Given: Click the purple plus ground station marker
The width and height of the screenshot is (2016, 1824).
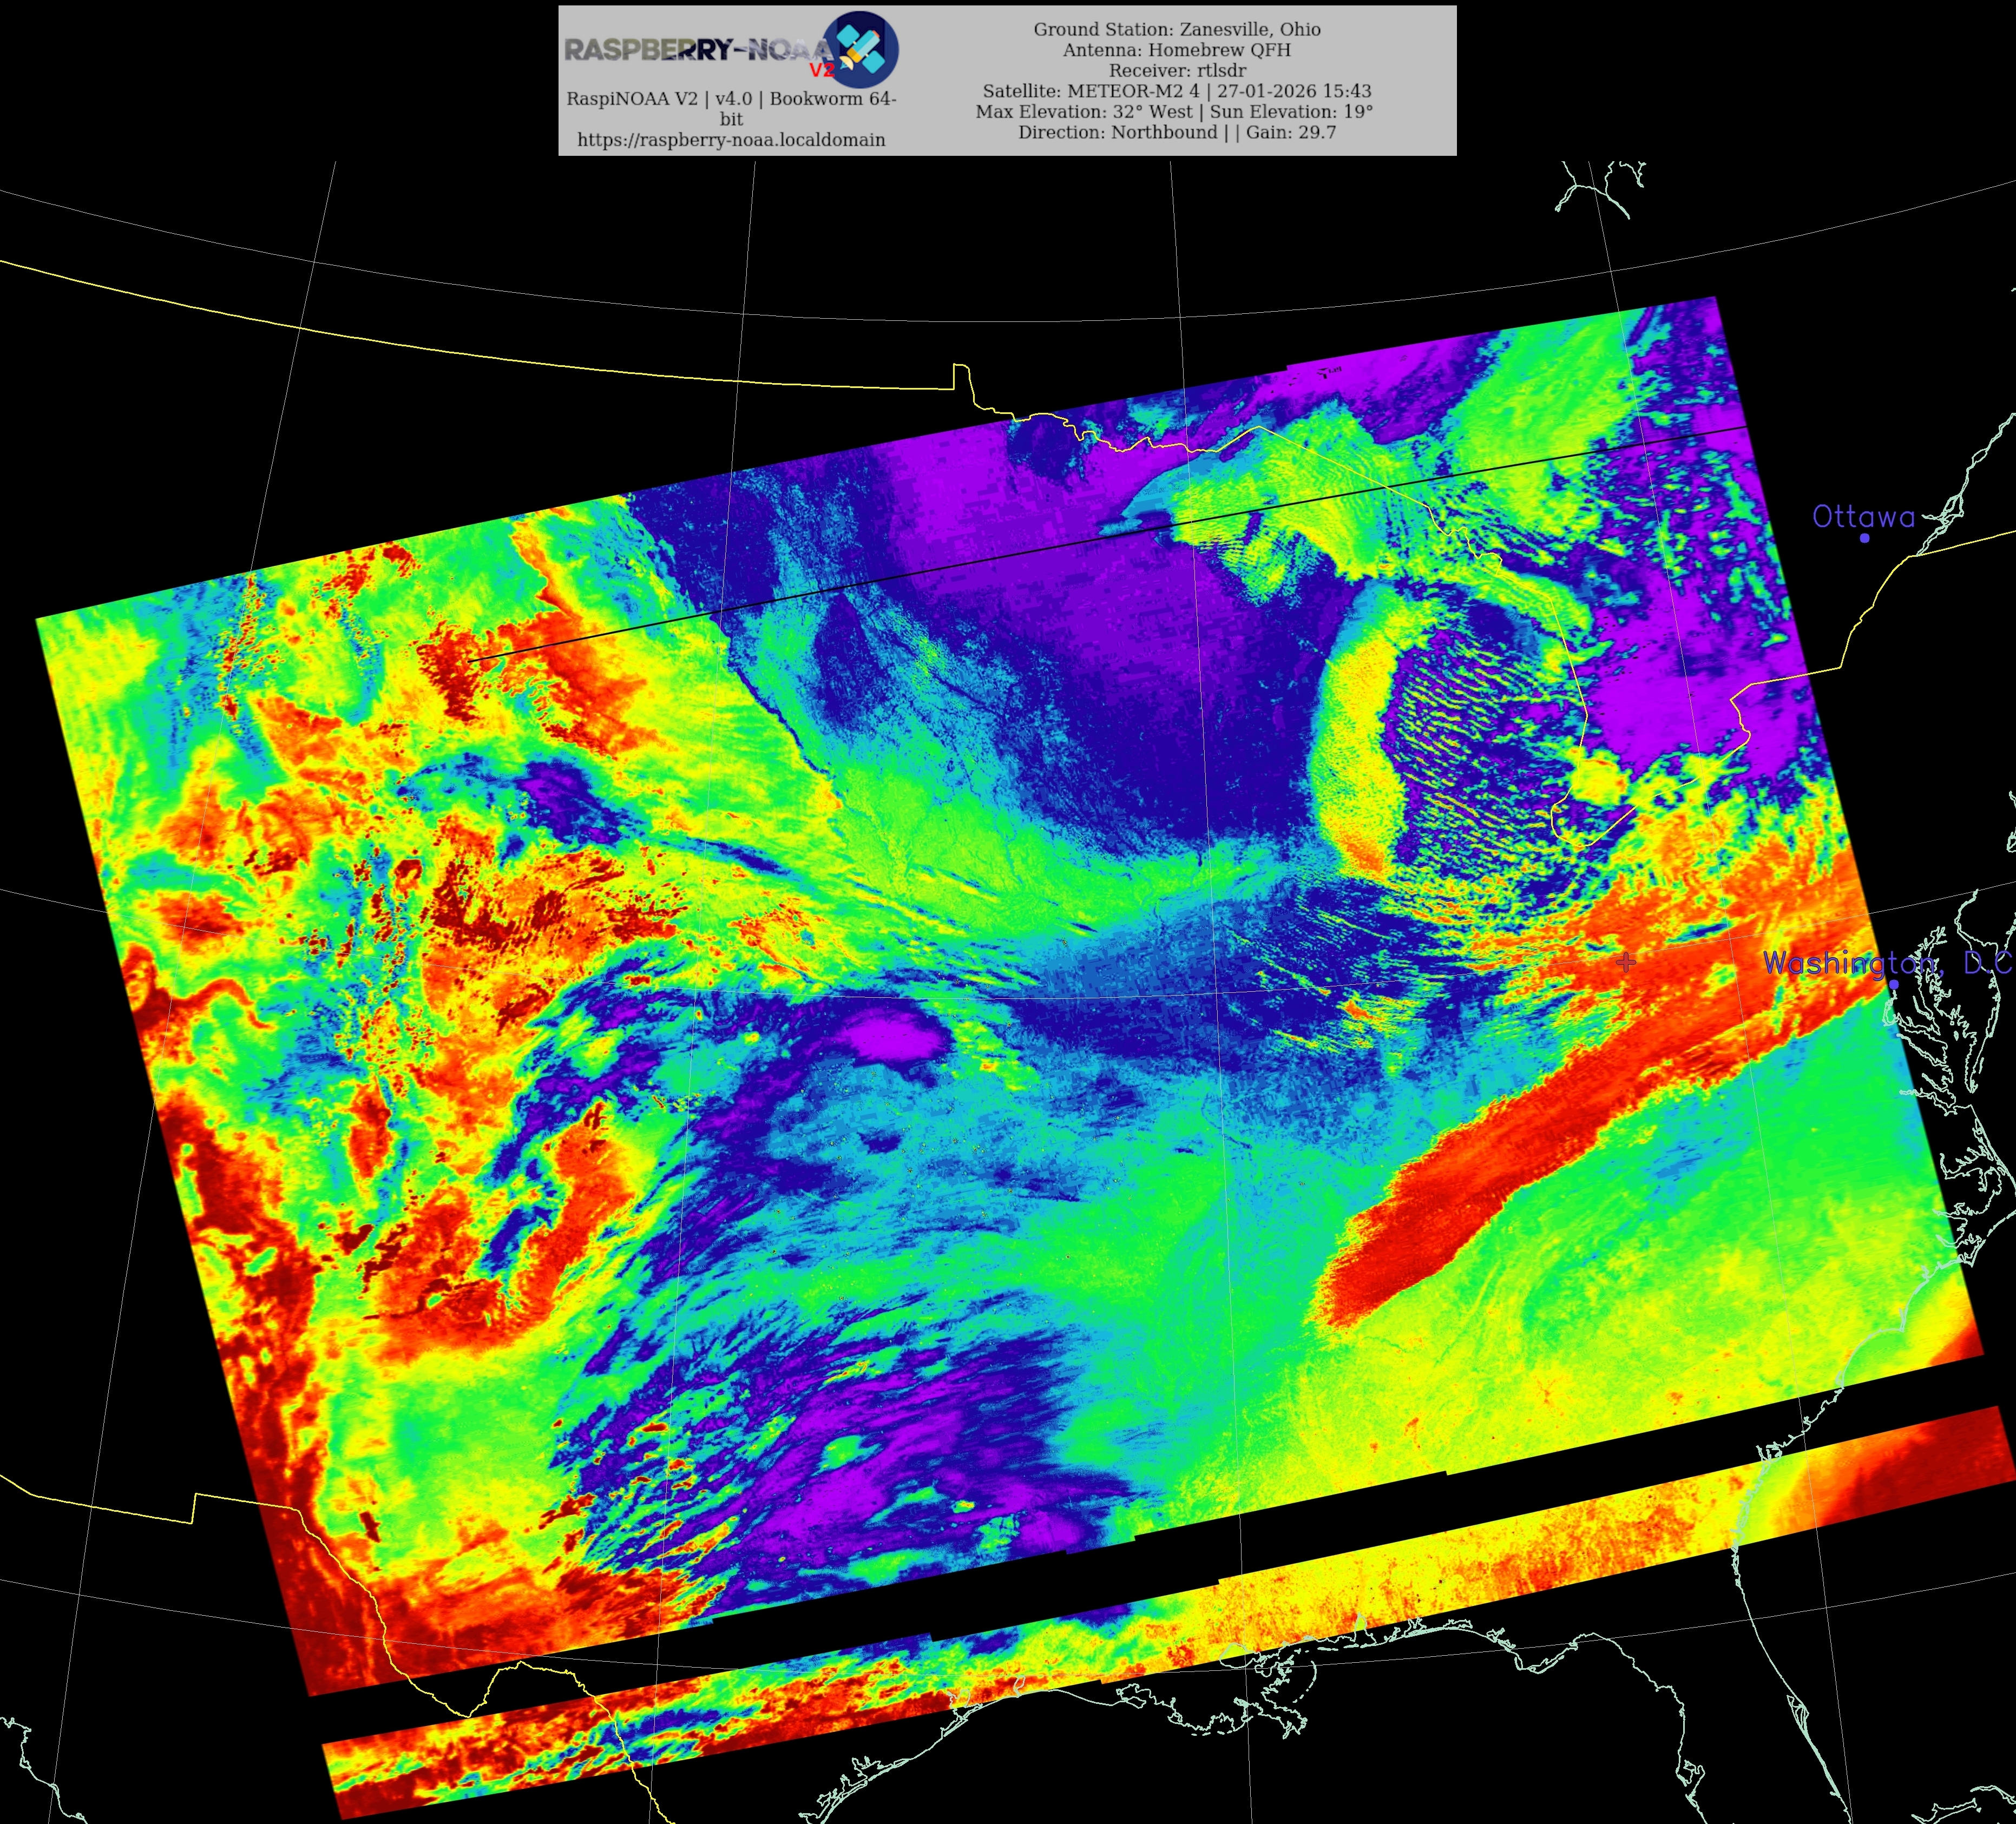Looking at the screenshot, I should (1626, 962).
